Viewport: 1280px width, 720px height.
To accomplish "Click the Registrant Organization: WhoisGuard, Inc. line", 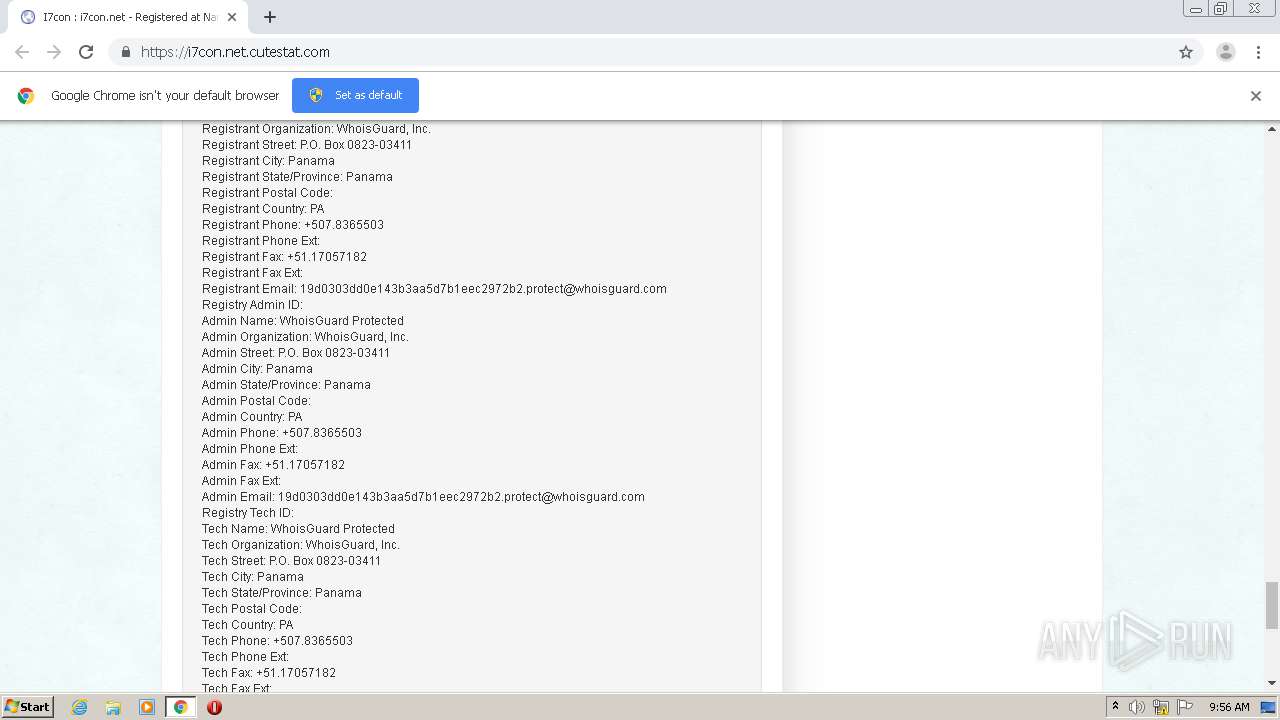I will [316, 129].
